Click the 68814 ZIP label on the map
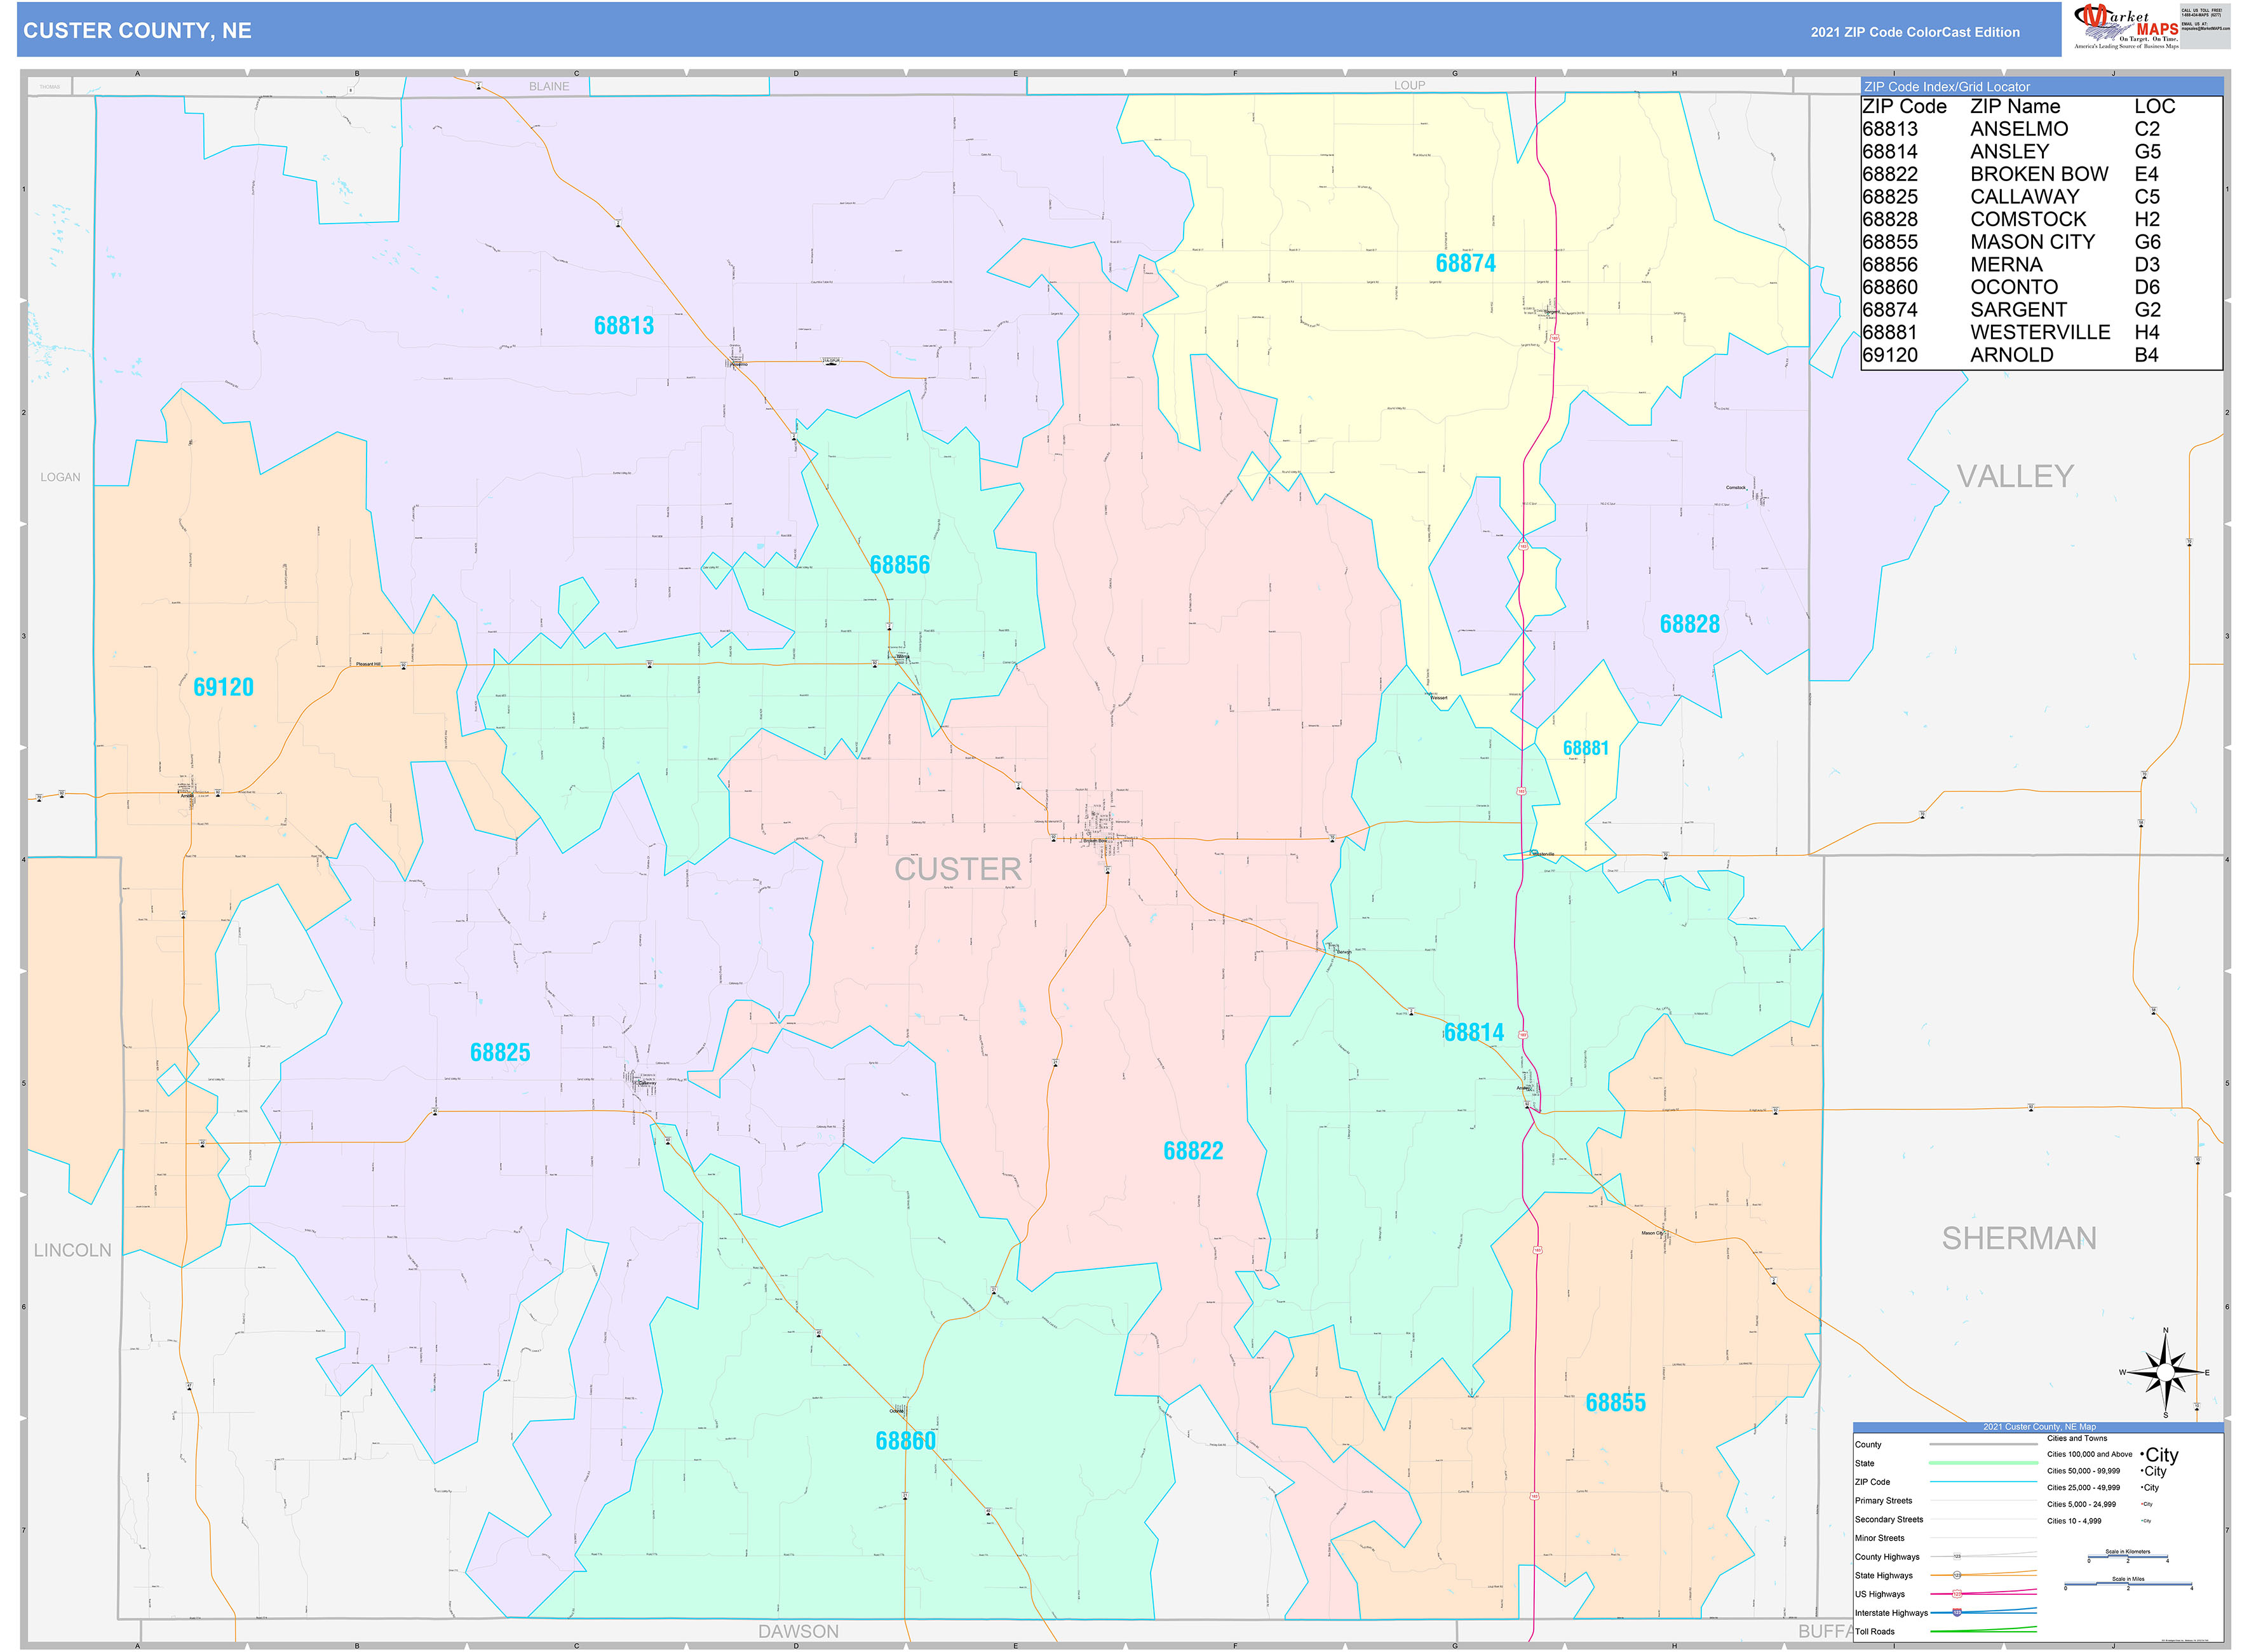The height and width of the screenshot is (1652, 2242). [x=1473, y=1033]
